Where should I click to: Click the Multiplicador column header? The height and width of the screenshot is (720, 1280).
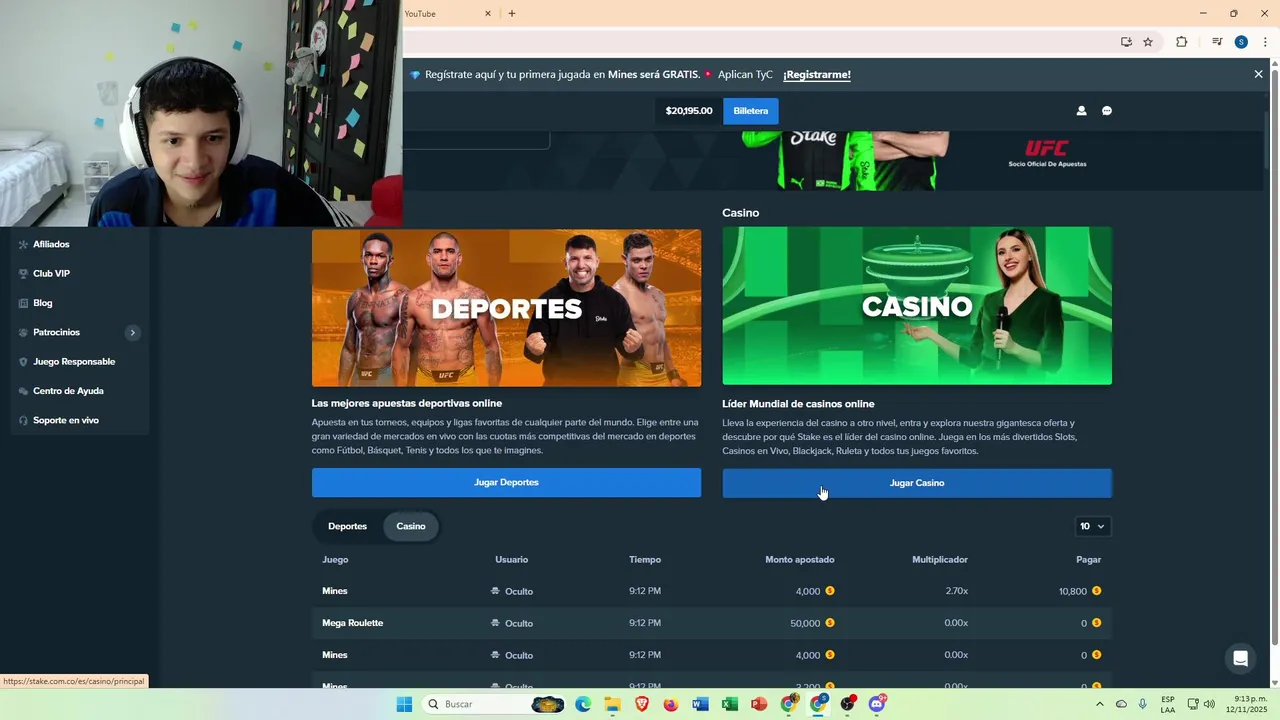[x=940, y=559]
